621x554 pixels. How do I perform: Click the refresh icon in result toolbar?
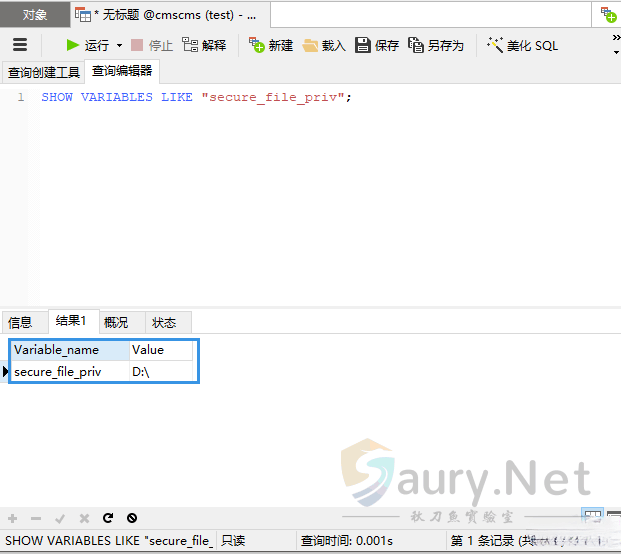point(108,518)
